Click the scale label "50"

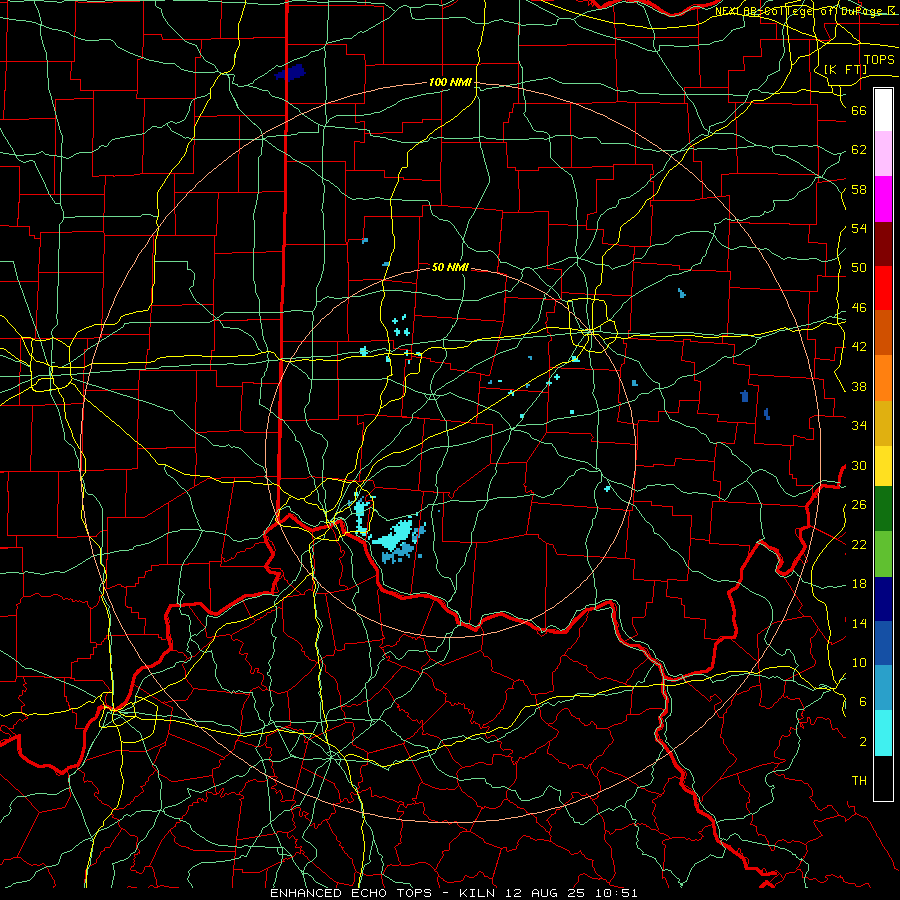(x=859, y=268)
